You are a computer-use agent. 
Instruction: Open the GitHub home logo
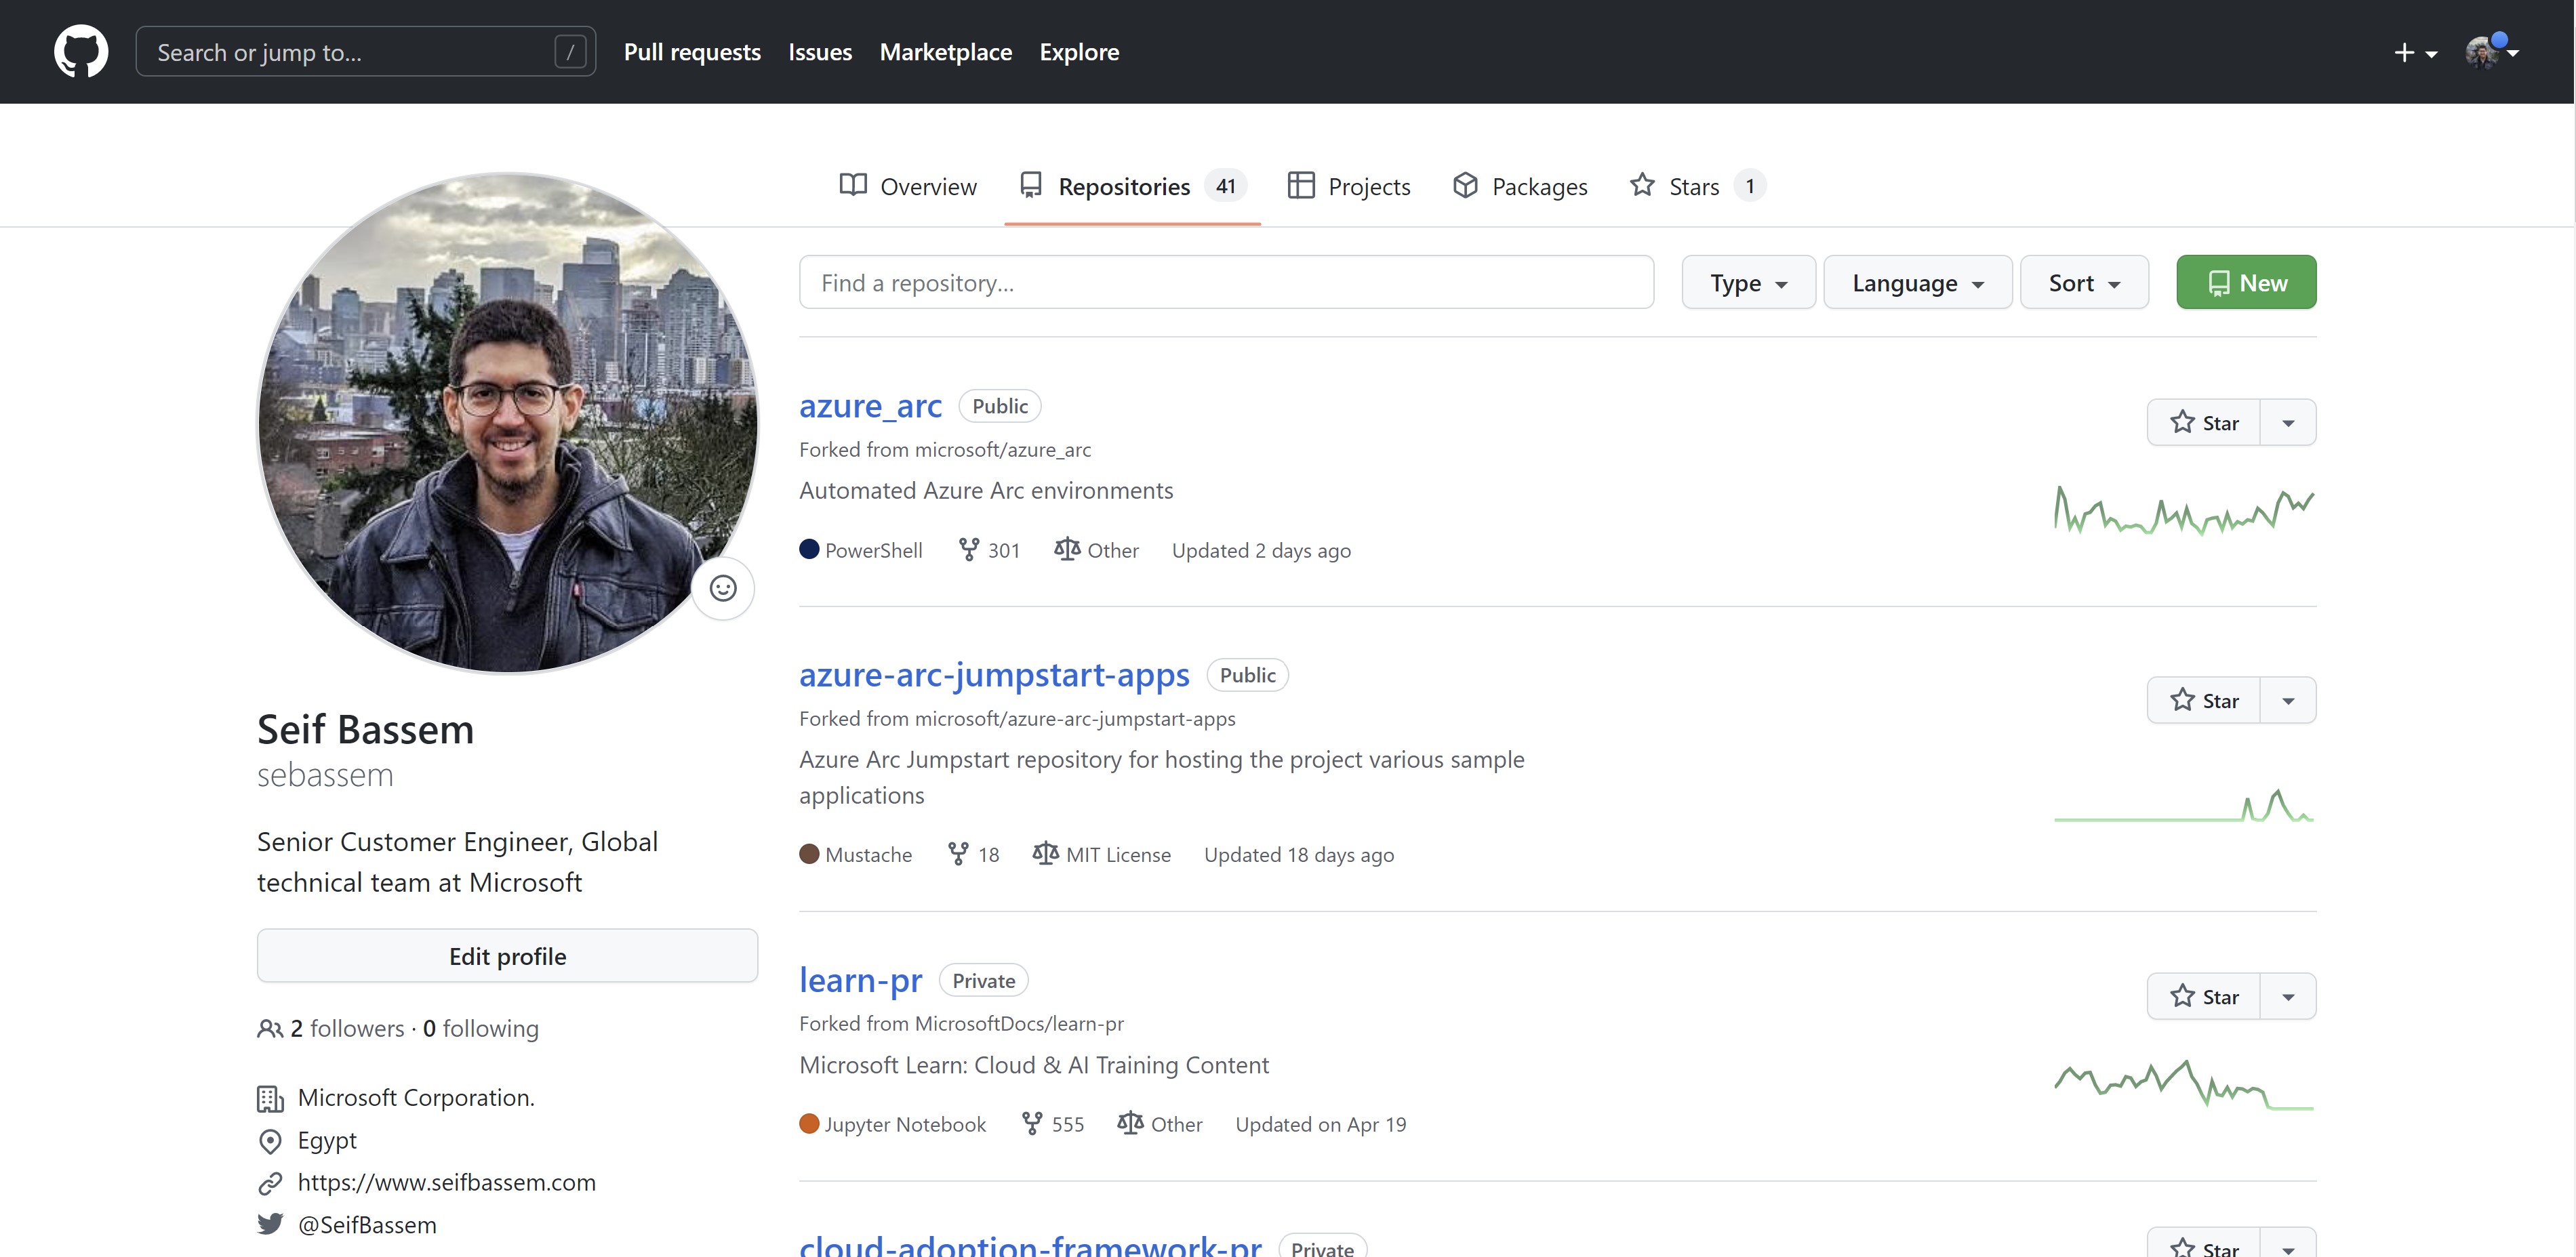[81, 51]
